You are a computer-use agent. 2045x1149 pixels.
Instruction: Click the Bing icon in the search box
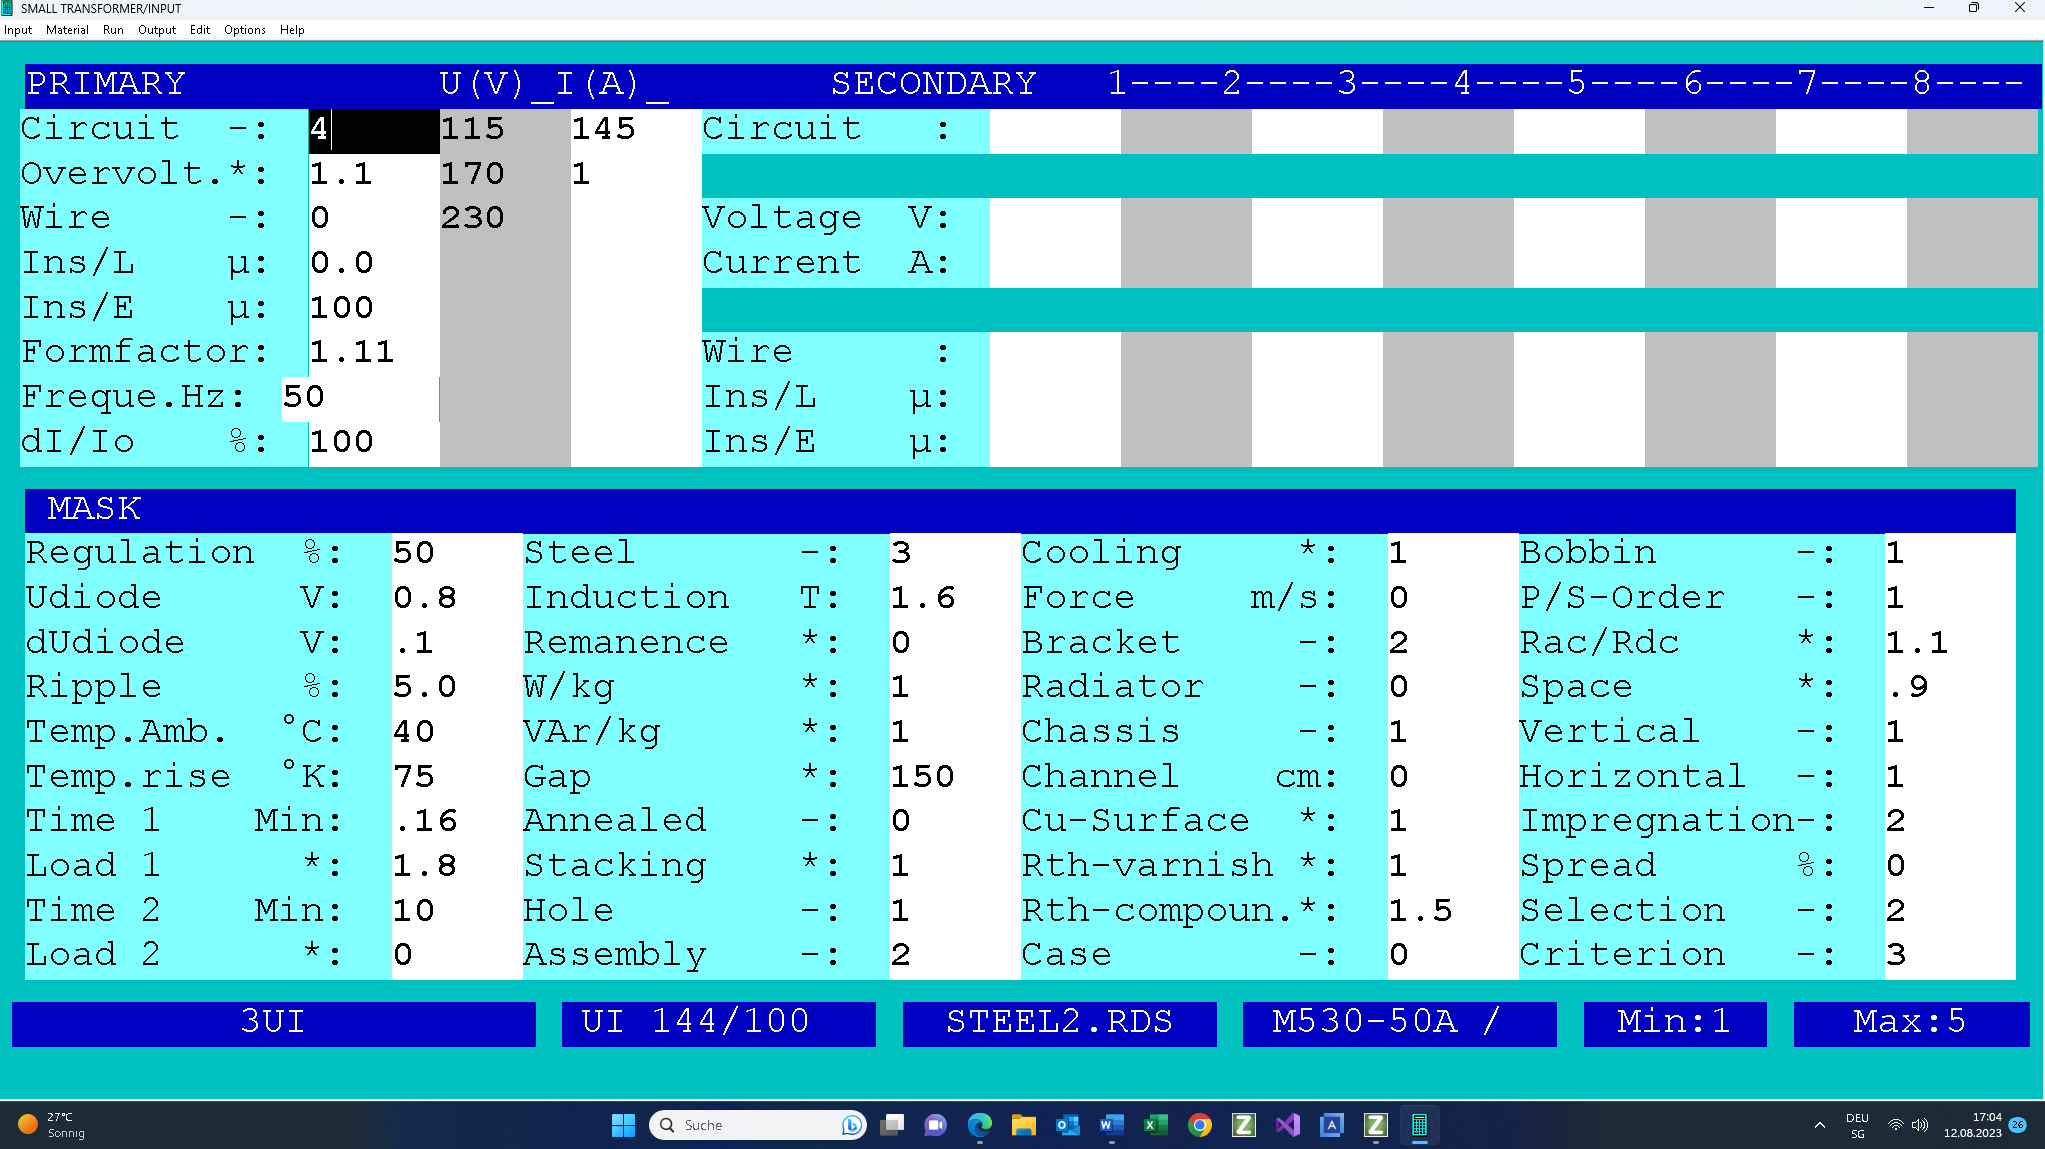851,1125
